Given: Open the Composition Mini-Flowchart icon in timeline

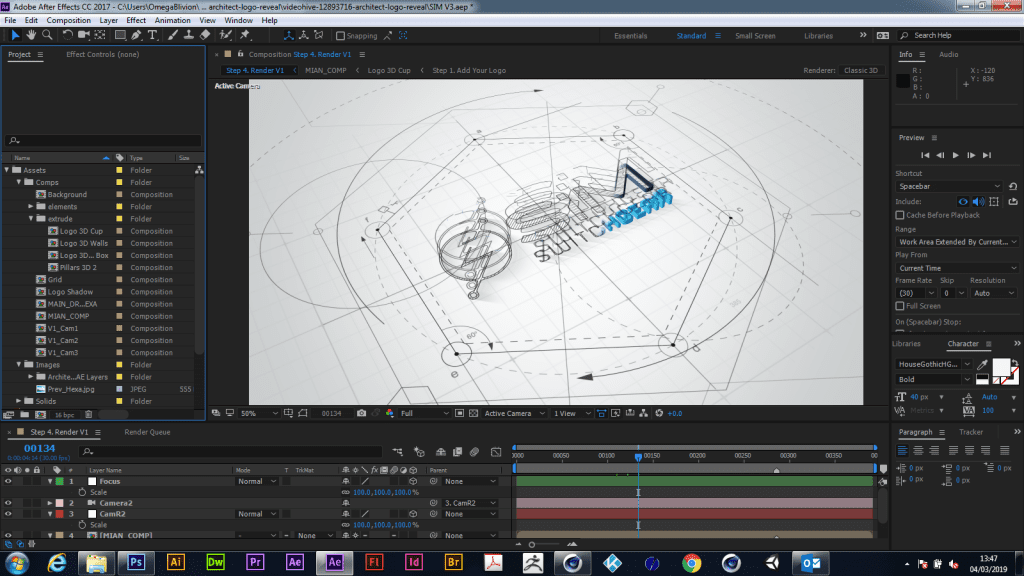Looking at the screenshot, I should [398, 451].
